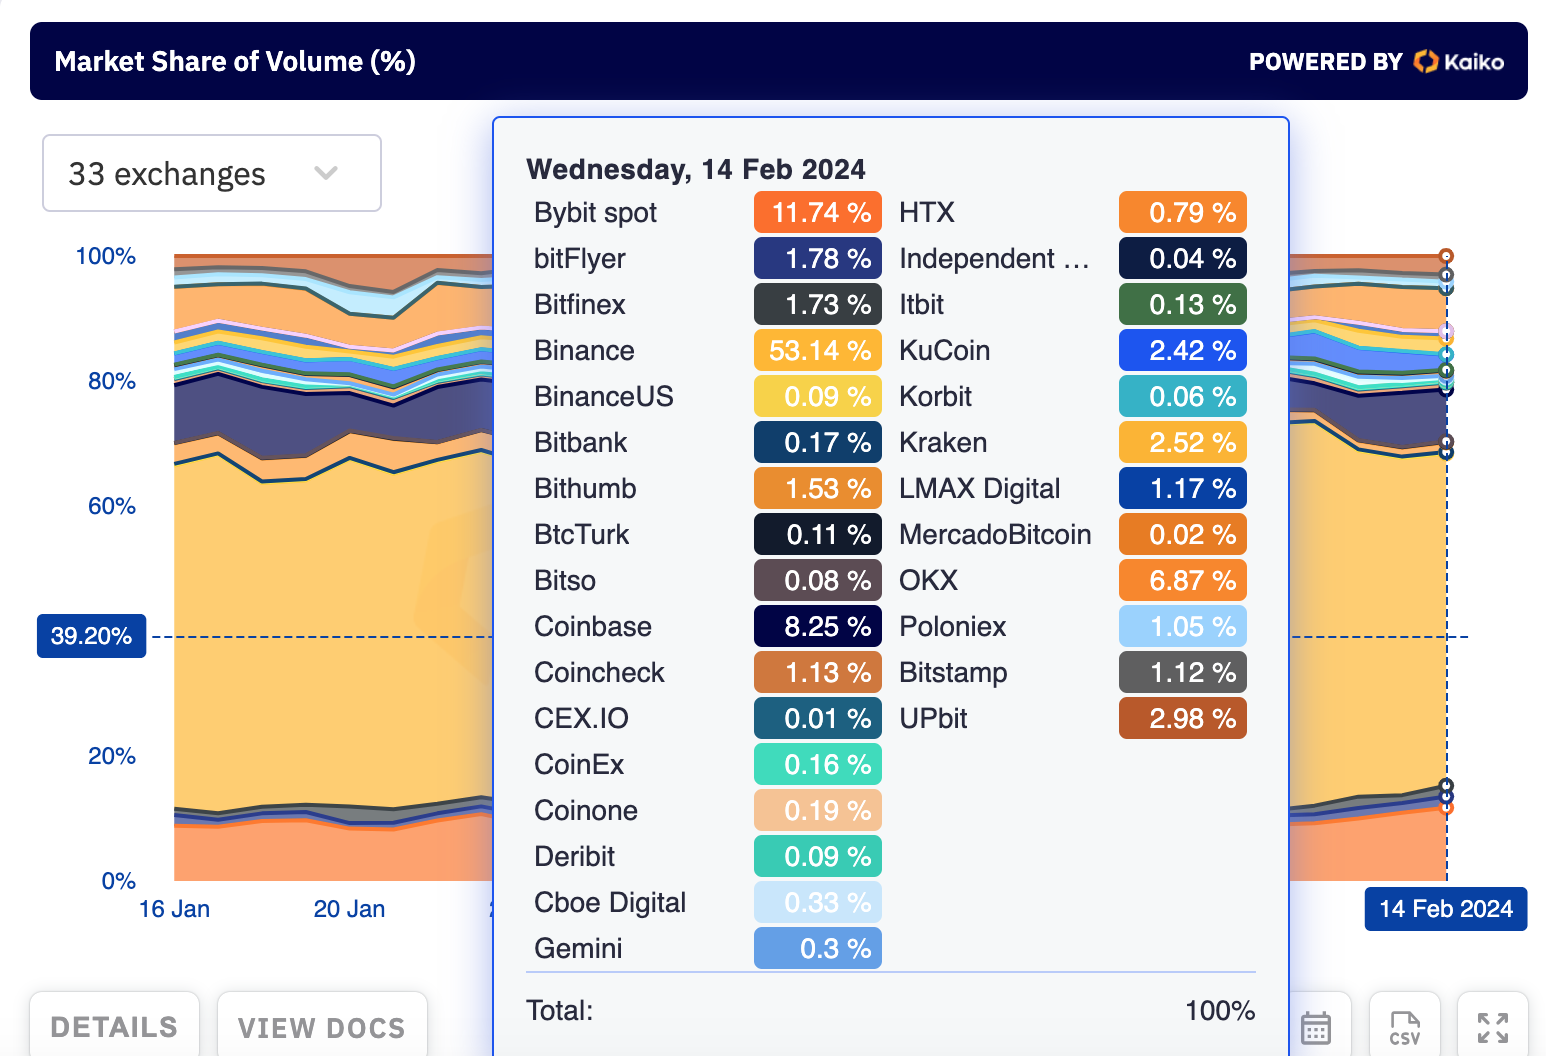1546x1056 pixels.
Task: Open the calendar date picker icon
Action: 1316,1027
